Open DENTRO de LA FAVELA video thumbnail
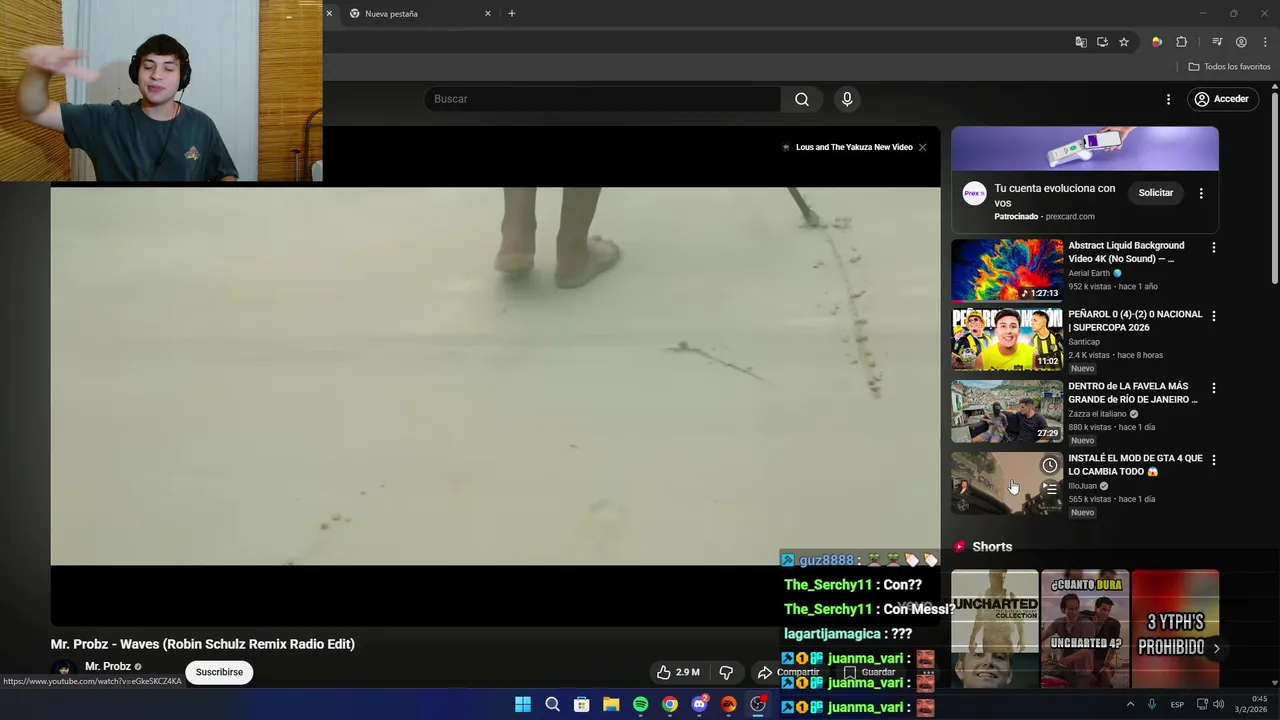 1007,412
